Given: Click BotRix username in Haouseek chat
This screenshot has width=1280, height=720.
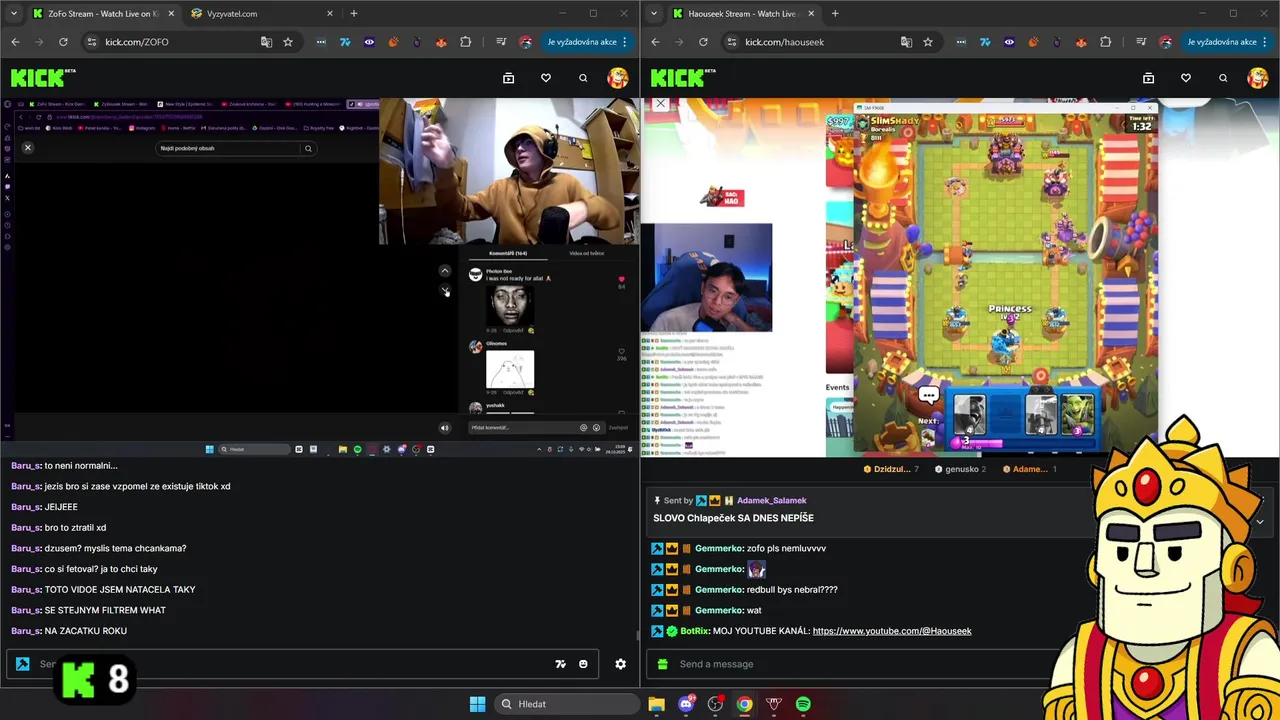Looking at the screenshot, I should 695,631.
